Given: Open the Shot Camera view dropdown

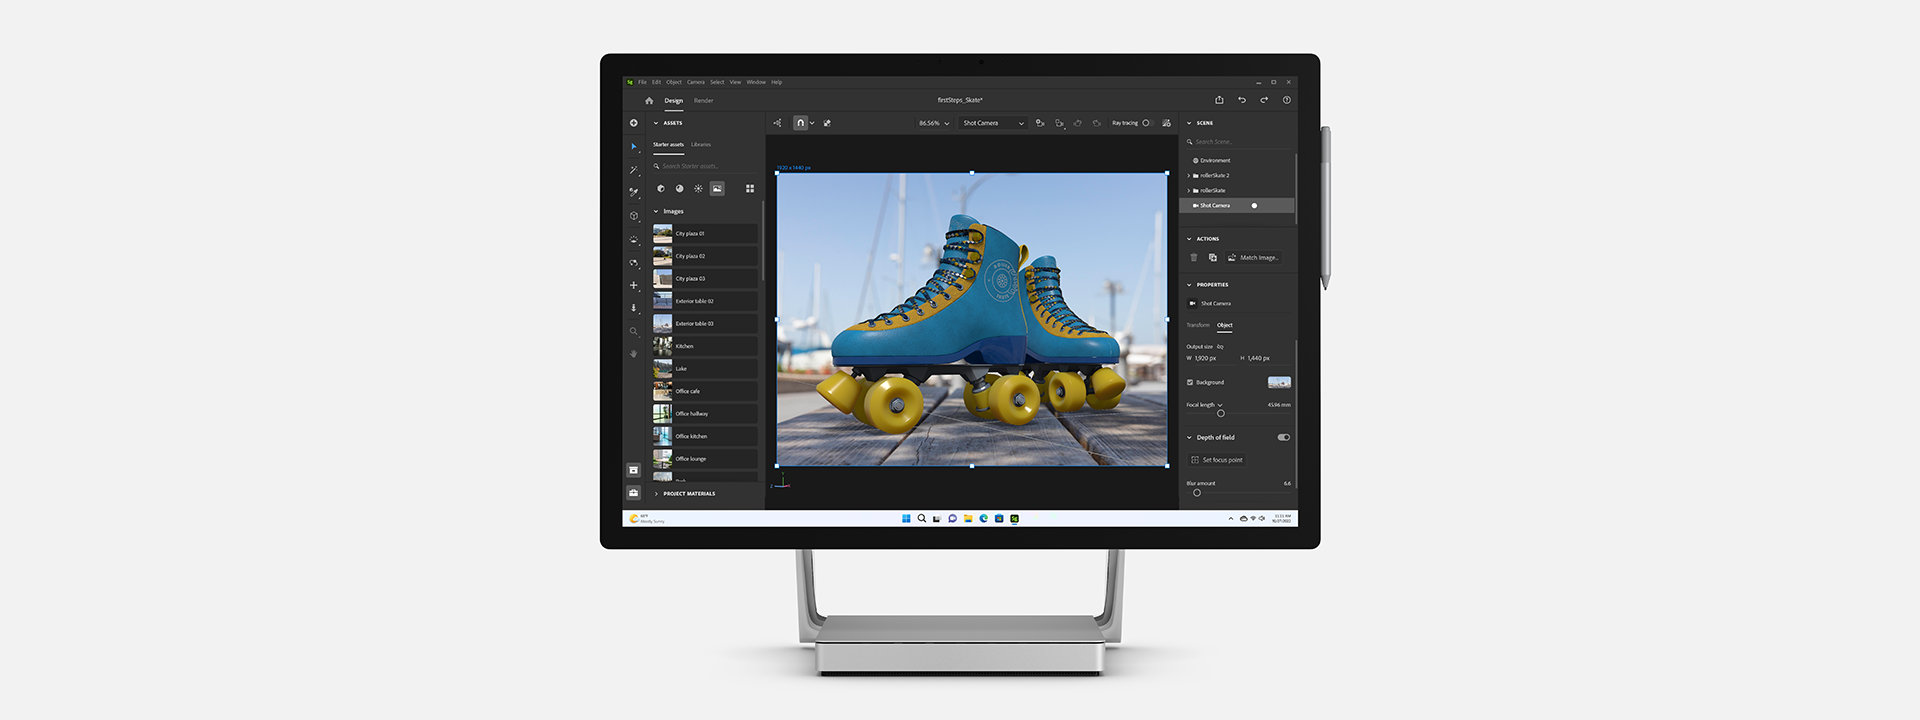Looking at the screenshot, I should point(993,123).
